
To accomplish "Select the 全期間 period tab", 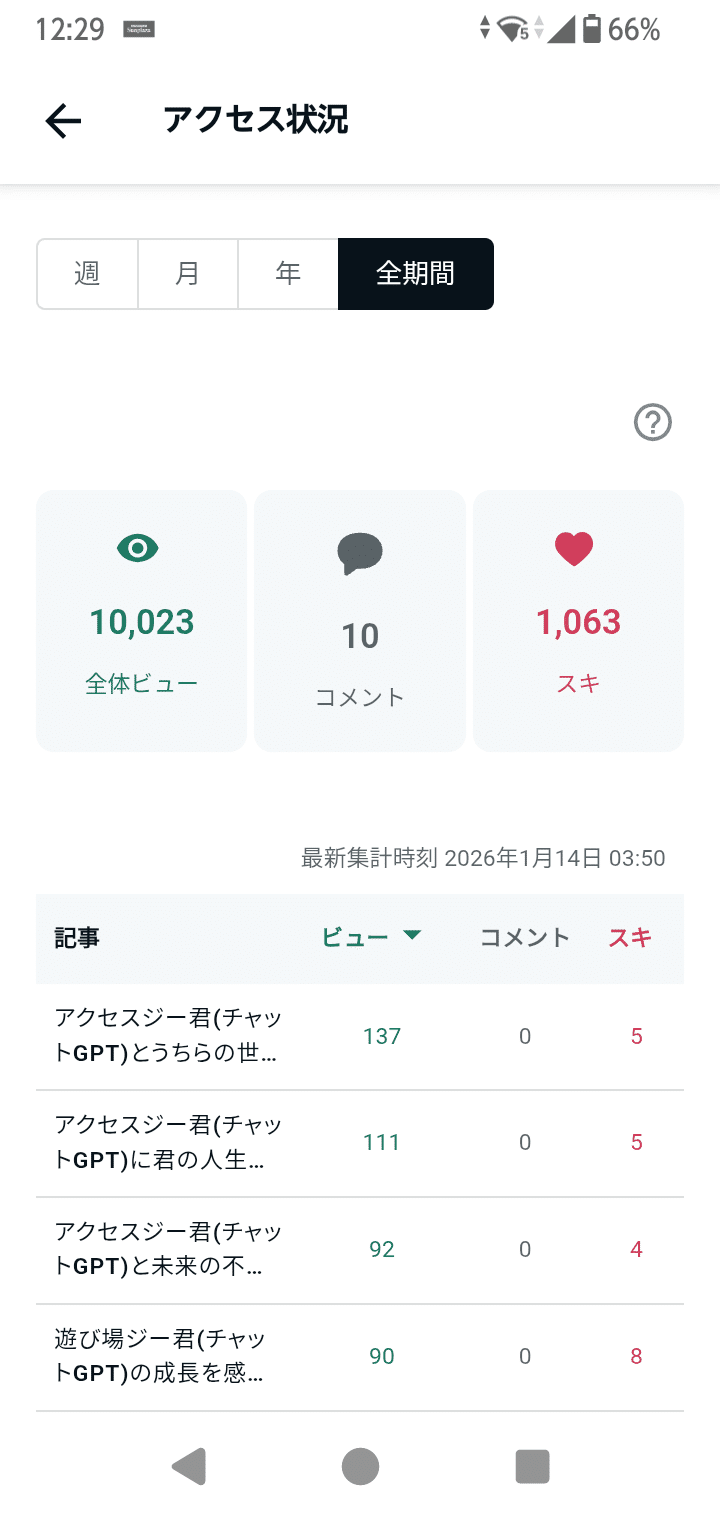I will coord(415,273).
